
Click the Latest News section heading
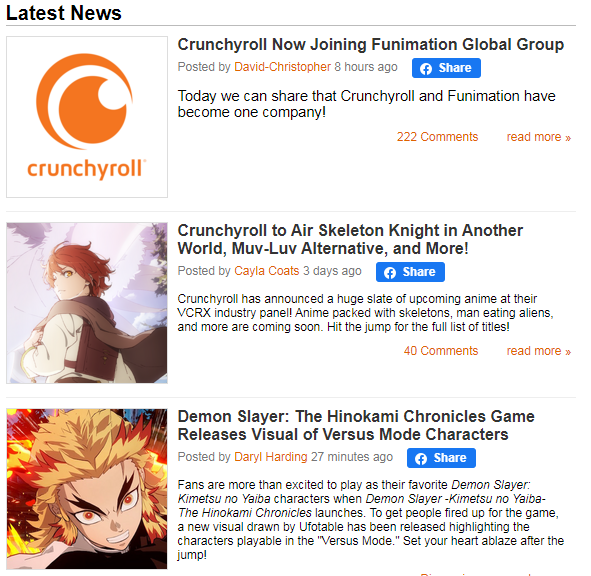[64, 13]
